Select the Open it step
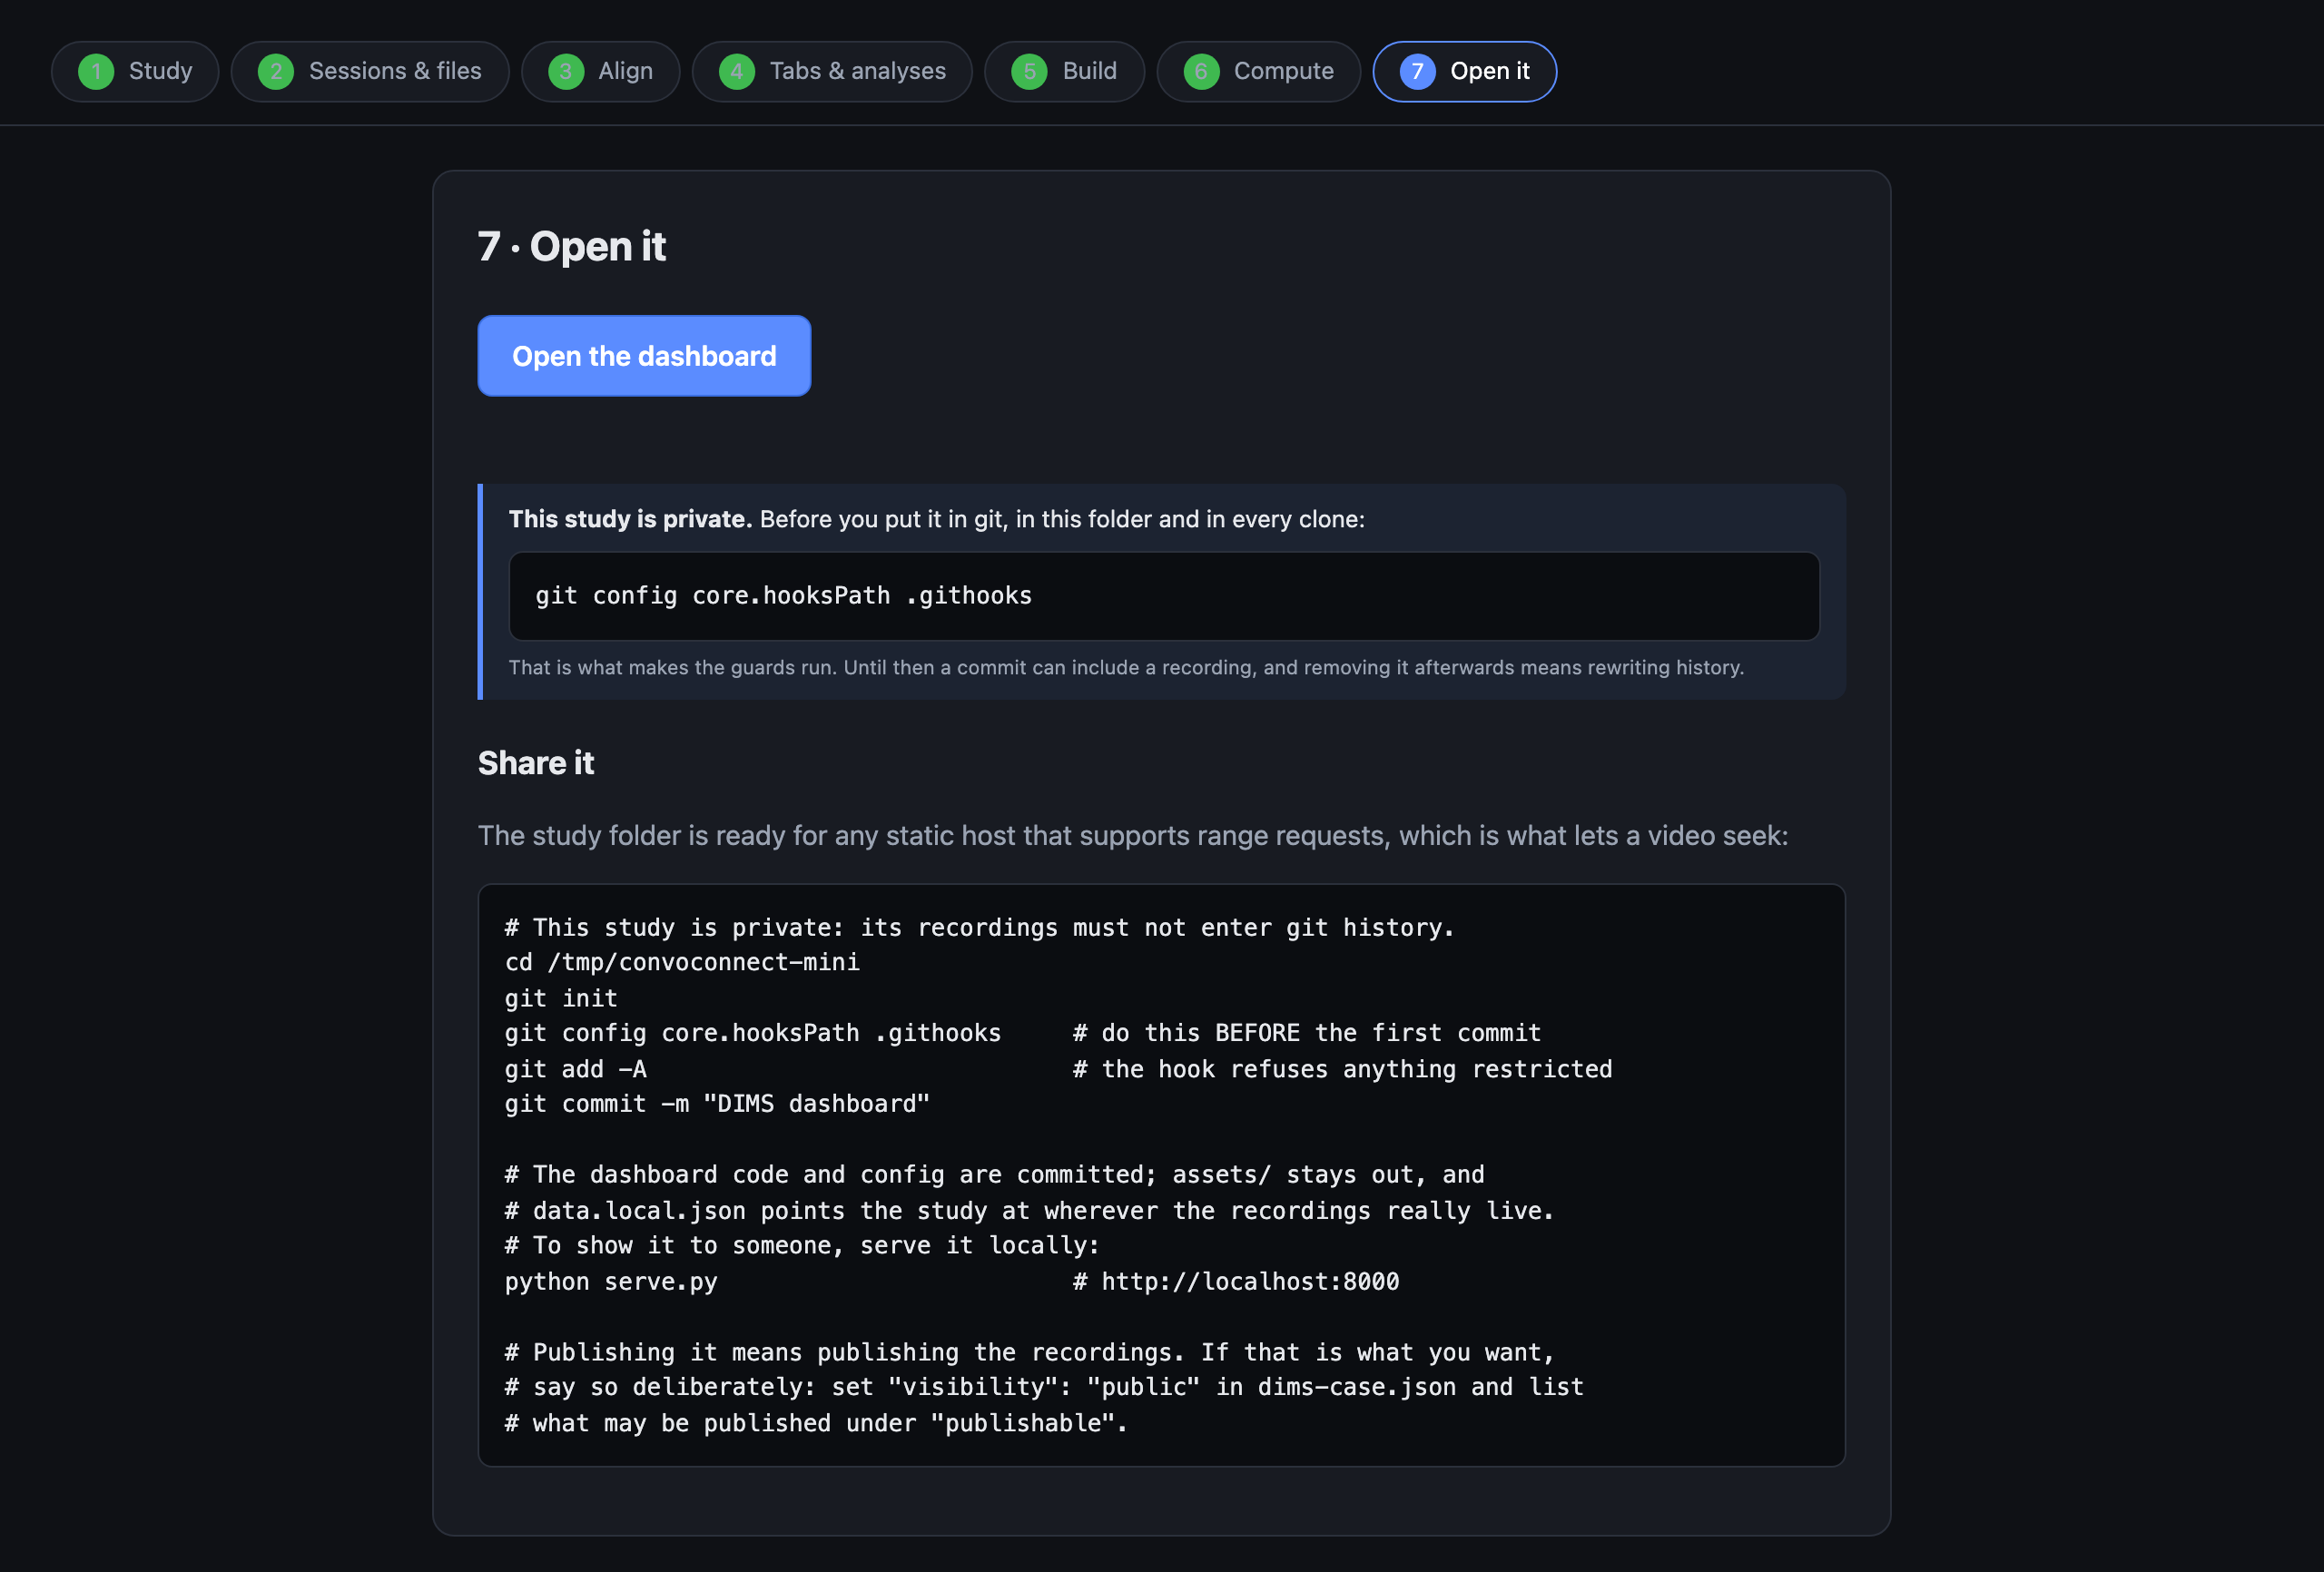 point(1465,71)
